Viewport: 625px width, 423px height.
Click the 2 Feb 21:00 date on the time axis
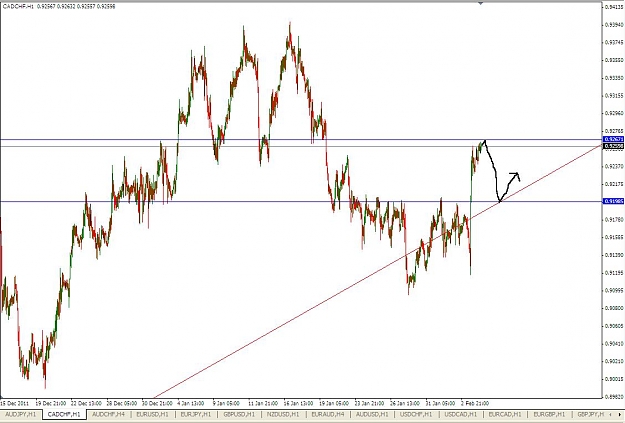(x=475, y=403)
